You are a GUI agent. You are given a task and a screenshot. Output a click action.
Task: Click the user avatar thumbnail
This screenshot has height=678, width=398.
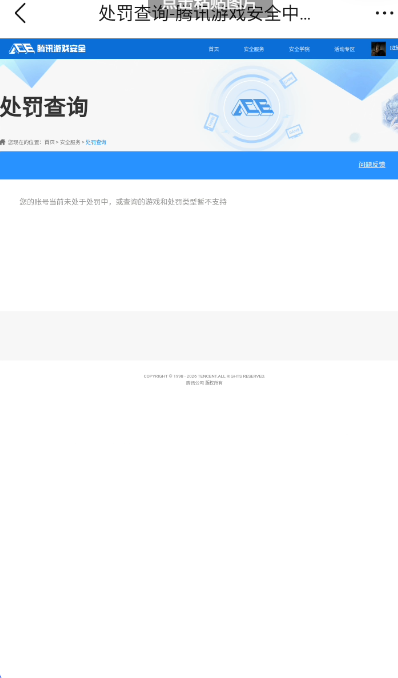pyautogui.click(x=378, y=49)
